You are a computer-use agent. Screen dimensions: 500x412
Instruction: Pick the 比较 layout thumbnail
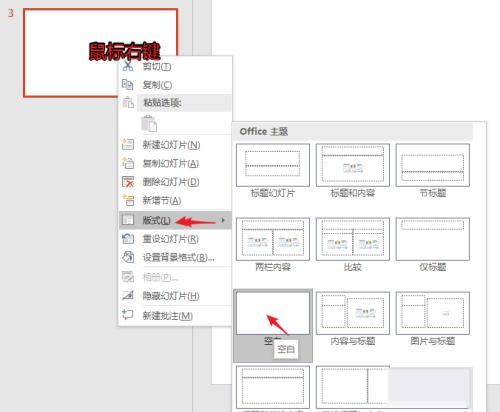tap(353, 239)
